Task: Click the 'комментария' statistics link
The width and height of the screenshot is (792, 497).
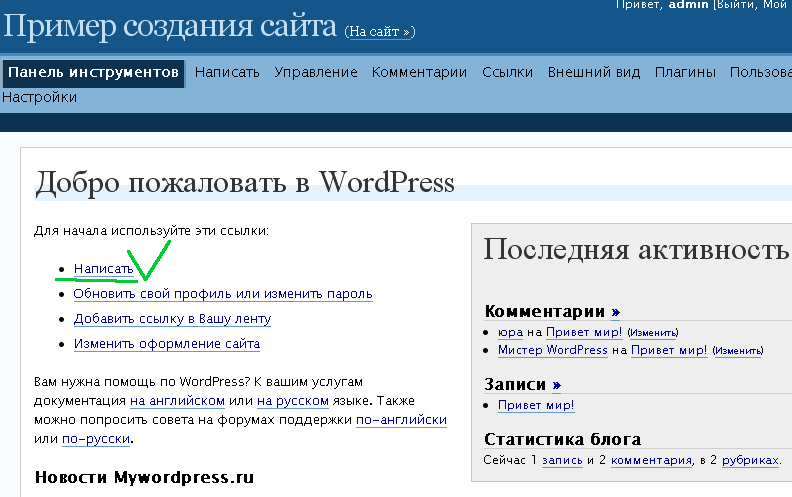Action: click(x=652, y=460)
